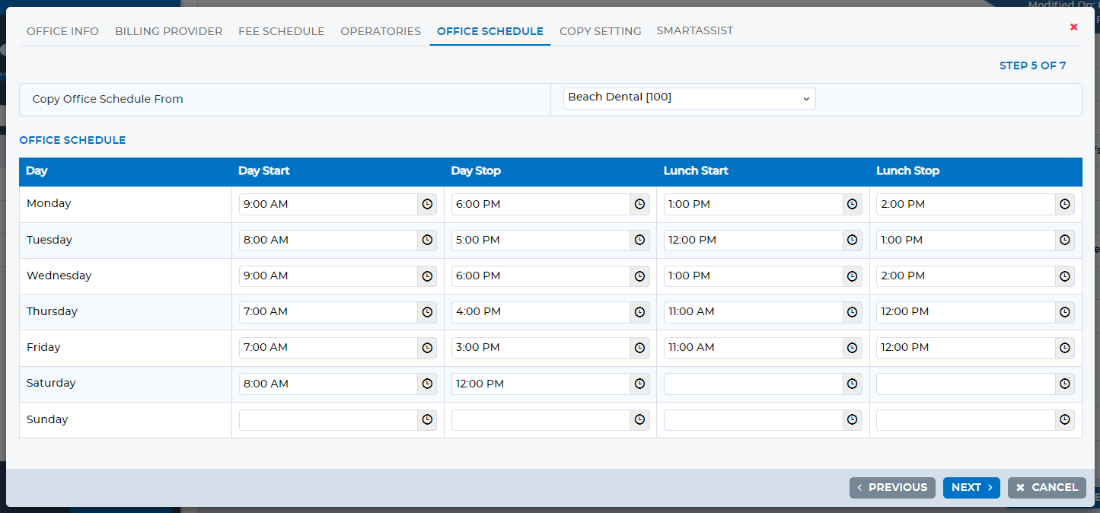Edit Tuesday Day Stop time field
This screenshot has width=1100, height=513.
[540, 240]
